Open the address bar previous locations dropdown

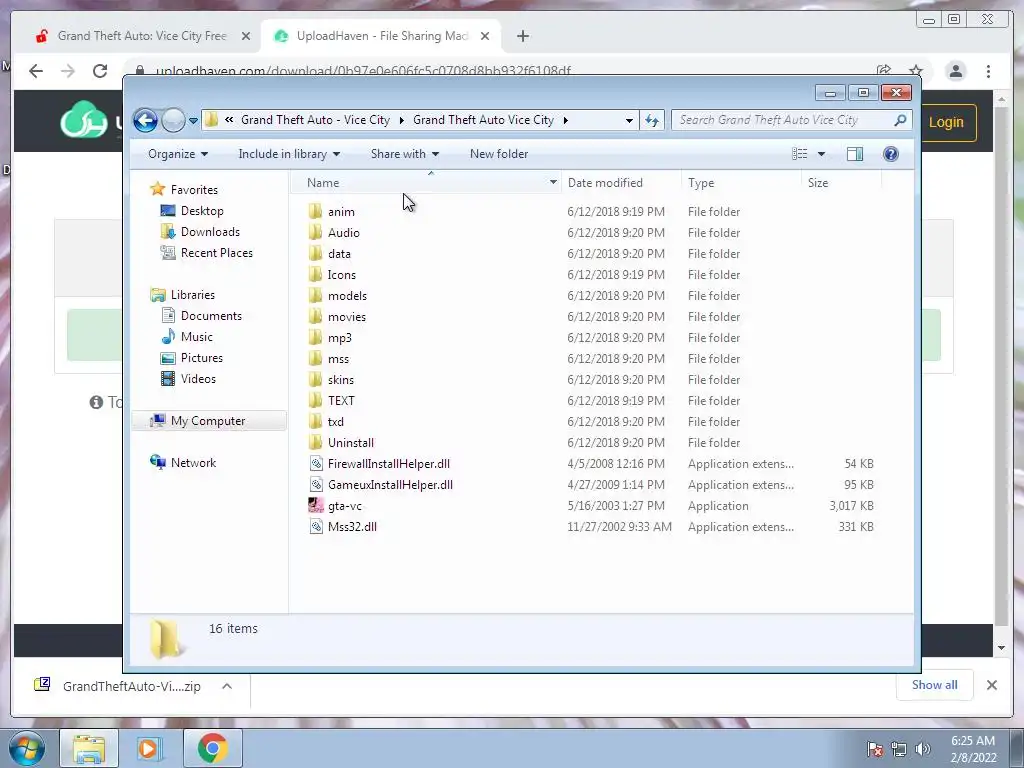pos(628,120)
